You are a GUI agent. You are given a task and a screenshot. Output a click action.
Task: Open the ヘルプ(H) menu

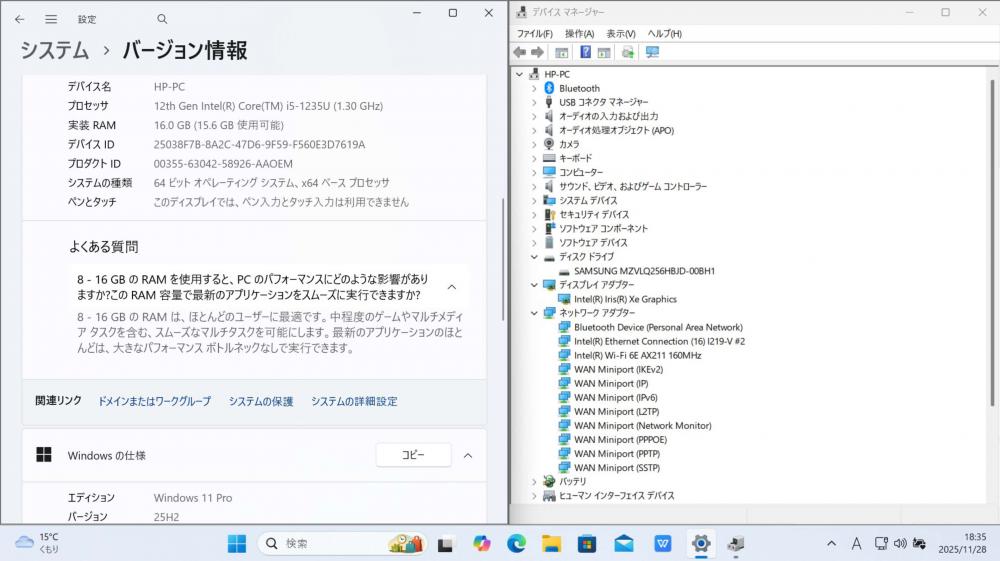pyautogui.click(x=665, y=33)
